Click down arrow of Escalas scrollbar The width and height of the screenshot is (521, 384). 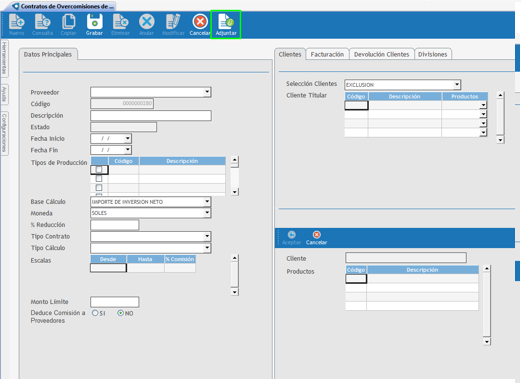click(x=235, y=292)
